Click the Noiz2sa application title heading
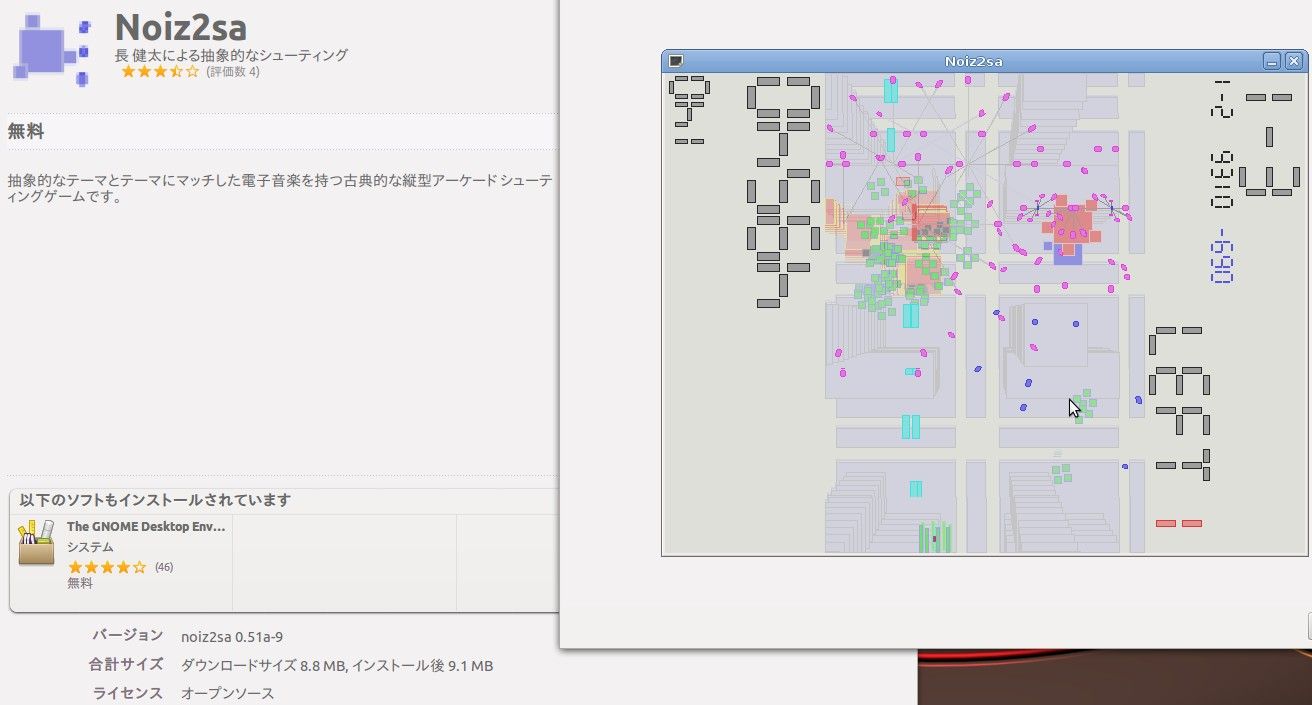 click(x=181, y=27)
